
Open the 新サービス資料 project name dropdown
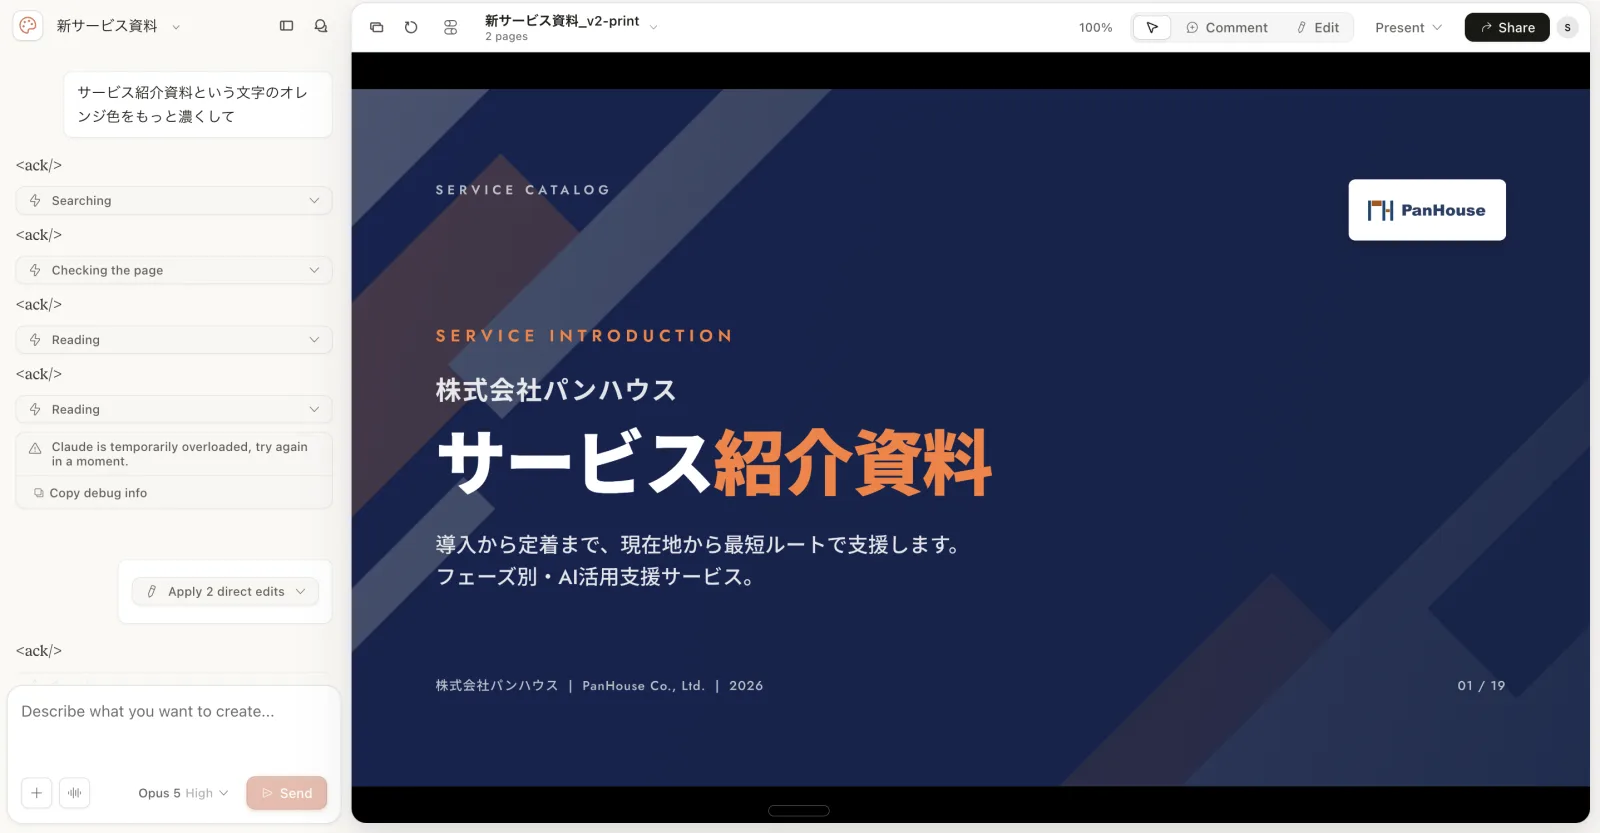tap(118, 26)
